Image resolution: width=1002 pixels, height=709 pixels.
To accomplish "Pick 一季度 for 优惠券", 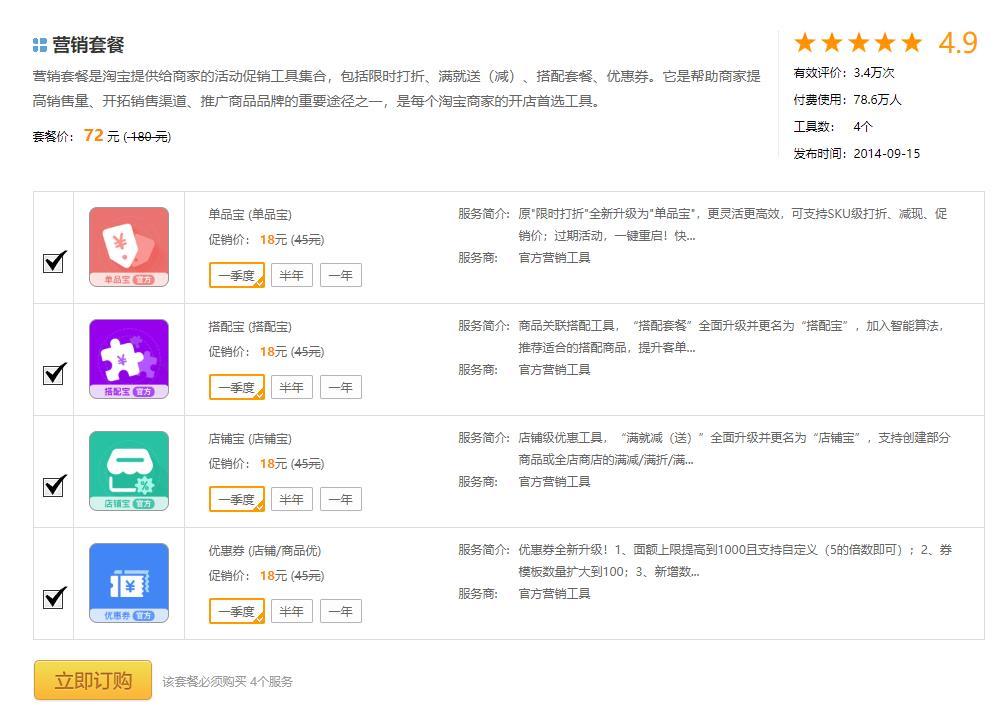I will click(236, 611).
